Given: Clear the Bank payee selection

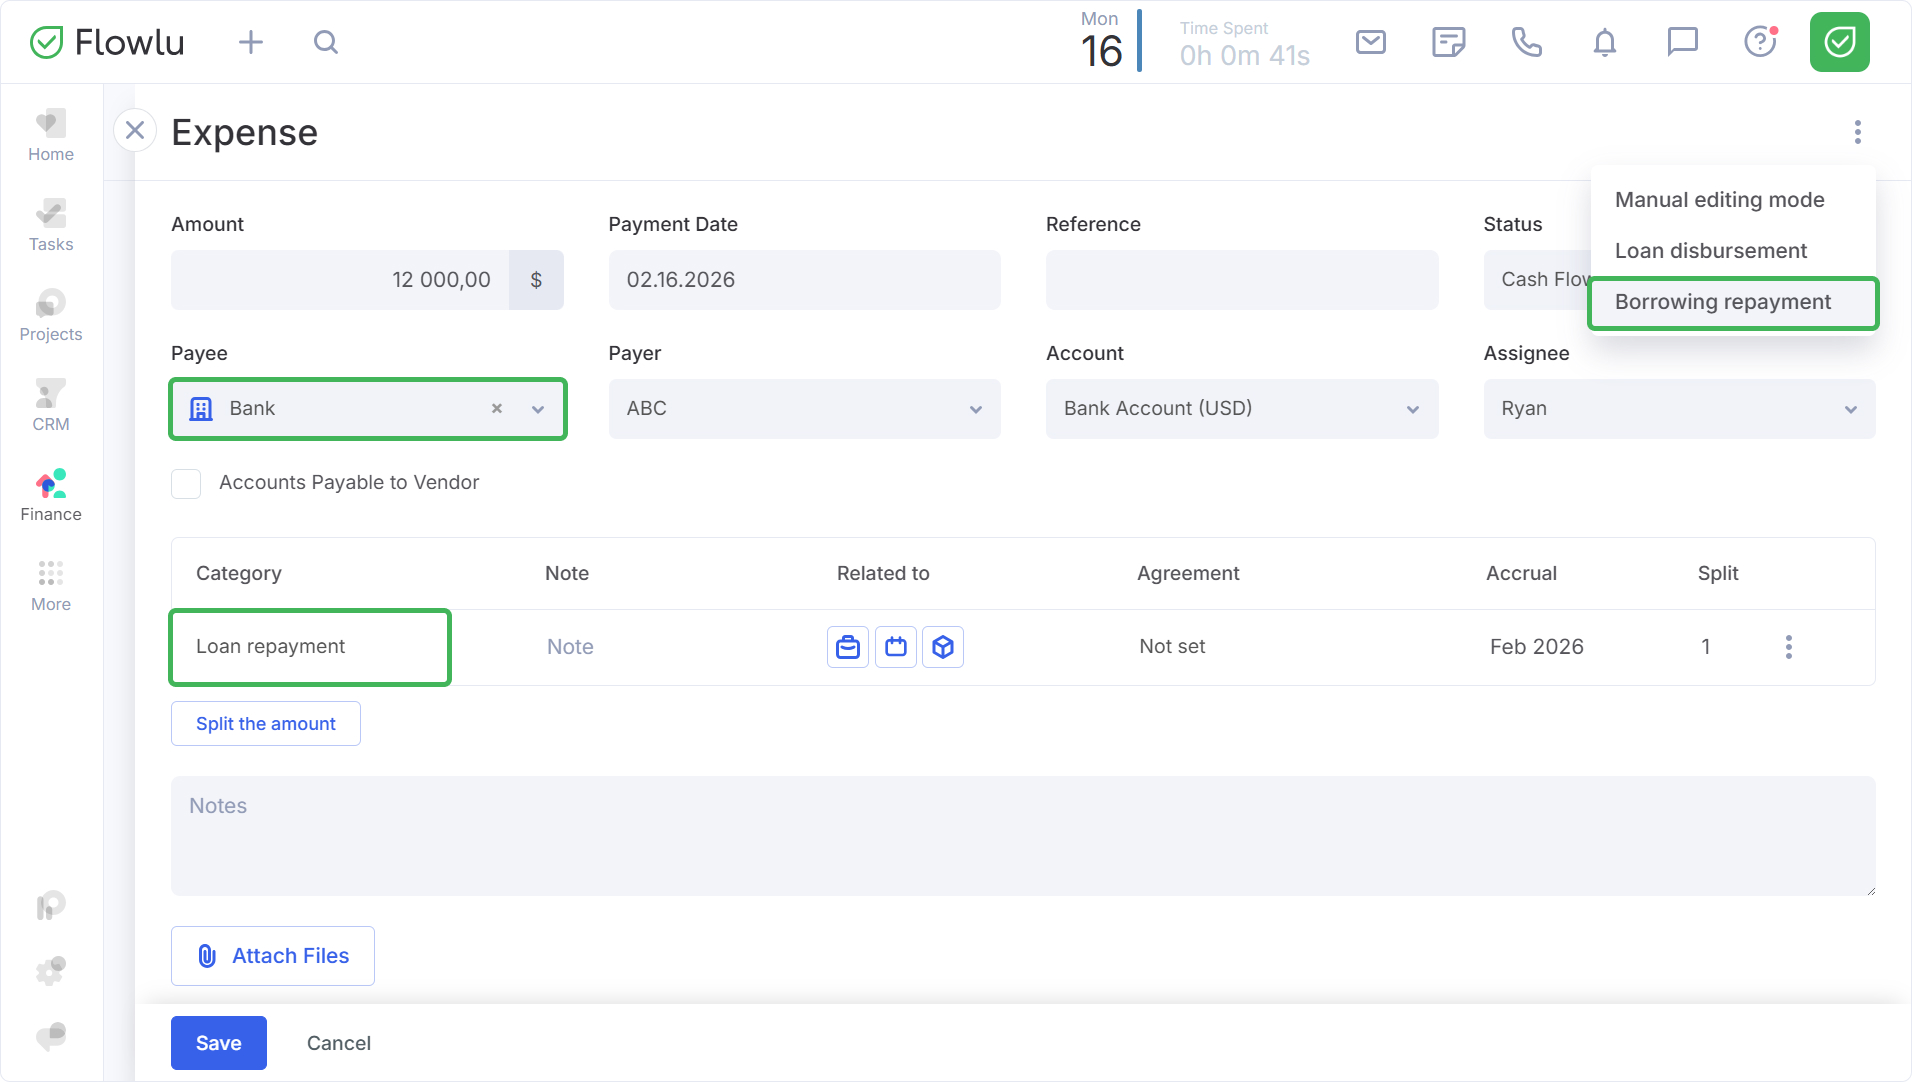Looking at the screenshot, I should (497, 409).
